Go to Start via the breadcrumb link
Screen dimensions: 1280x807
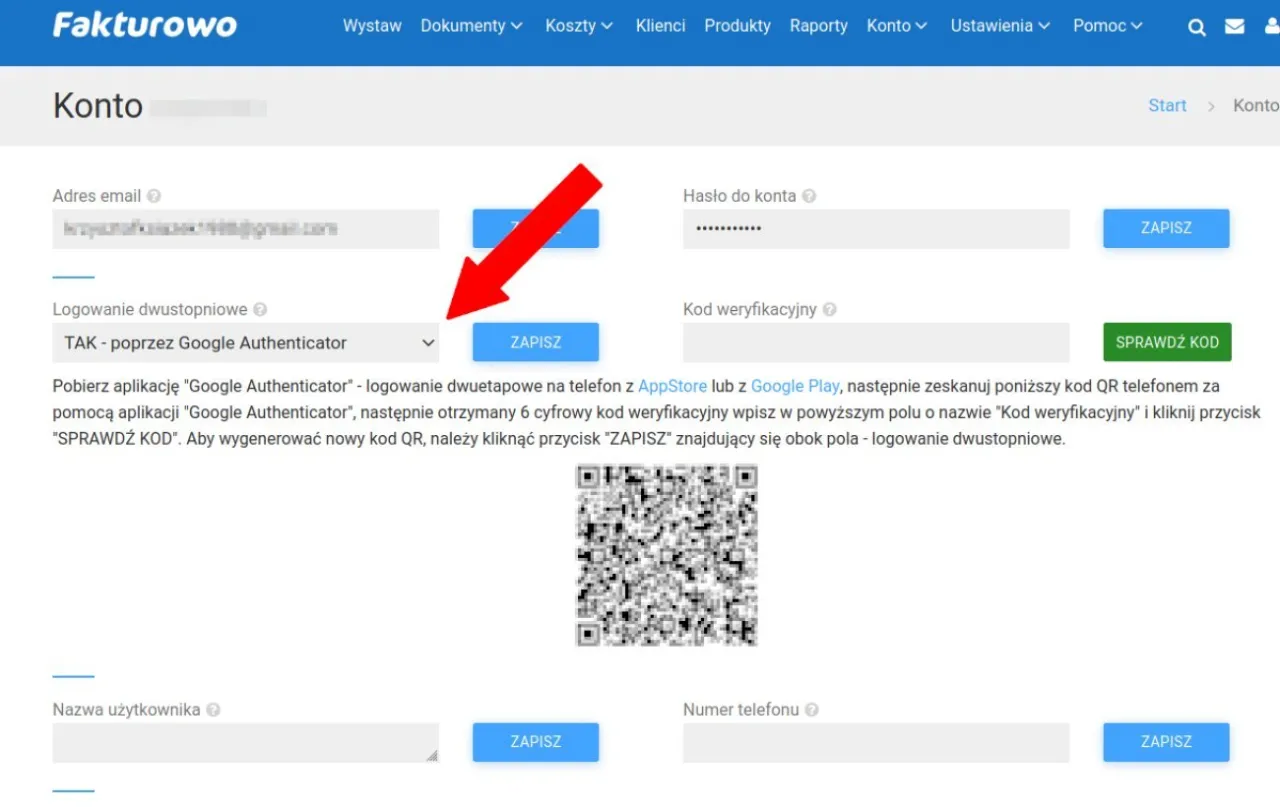(1167, 105)
